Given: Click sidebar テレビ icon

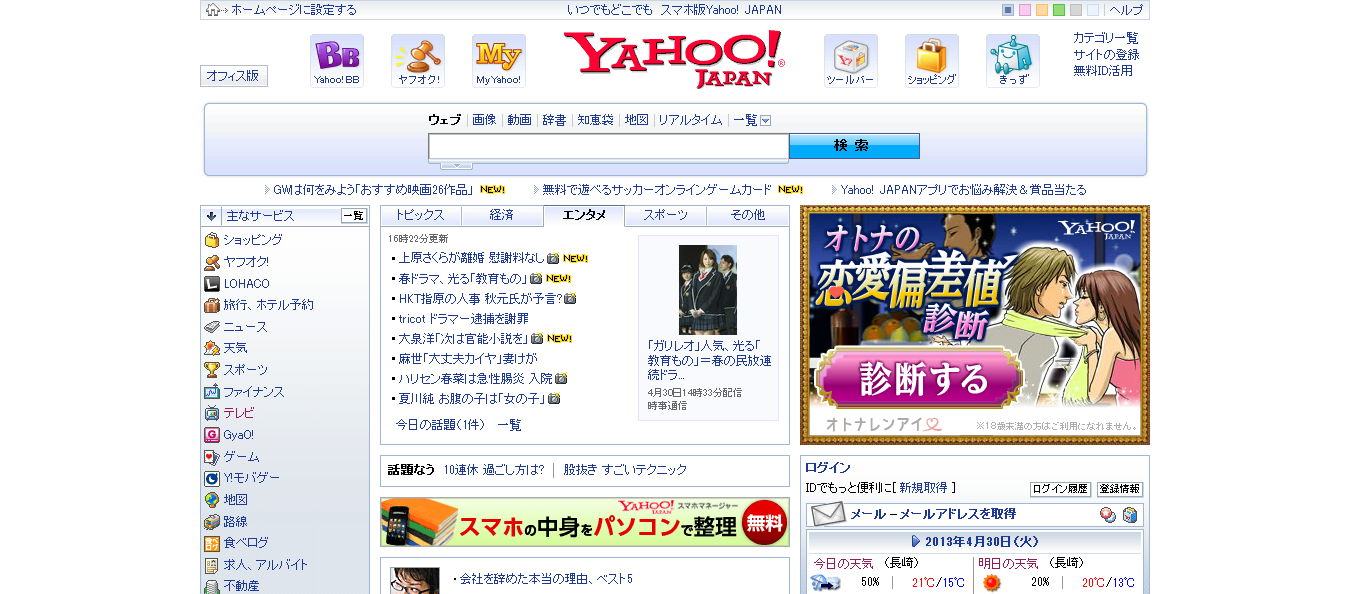Looking at the screenshot, I should click(x=211, y=413).
